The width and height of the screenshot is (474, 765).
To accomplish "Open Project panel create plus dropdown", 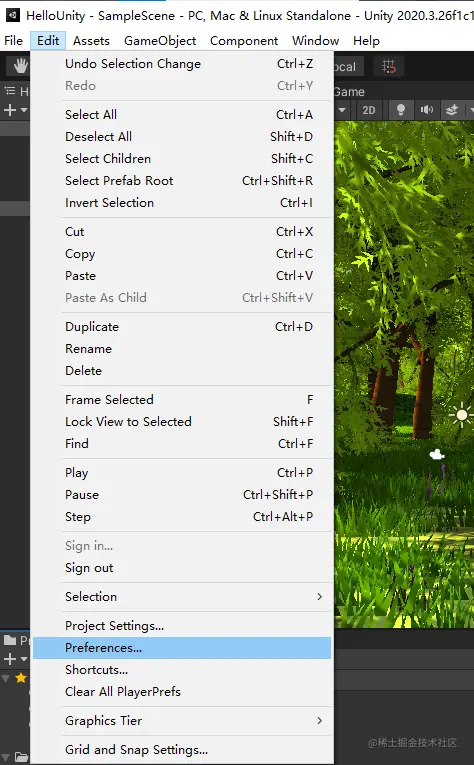I will coord(15,659).
